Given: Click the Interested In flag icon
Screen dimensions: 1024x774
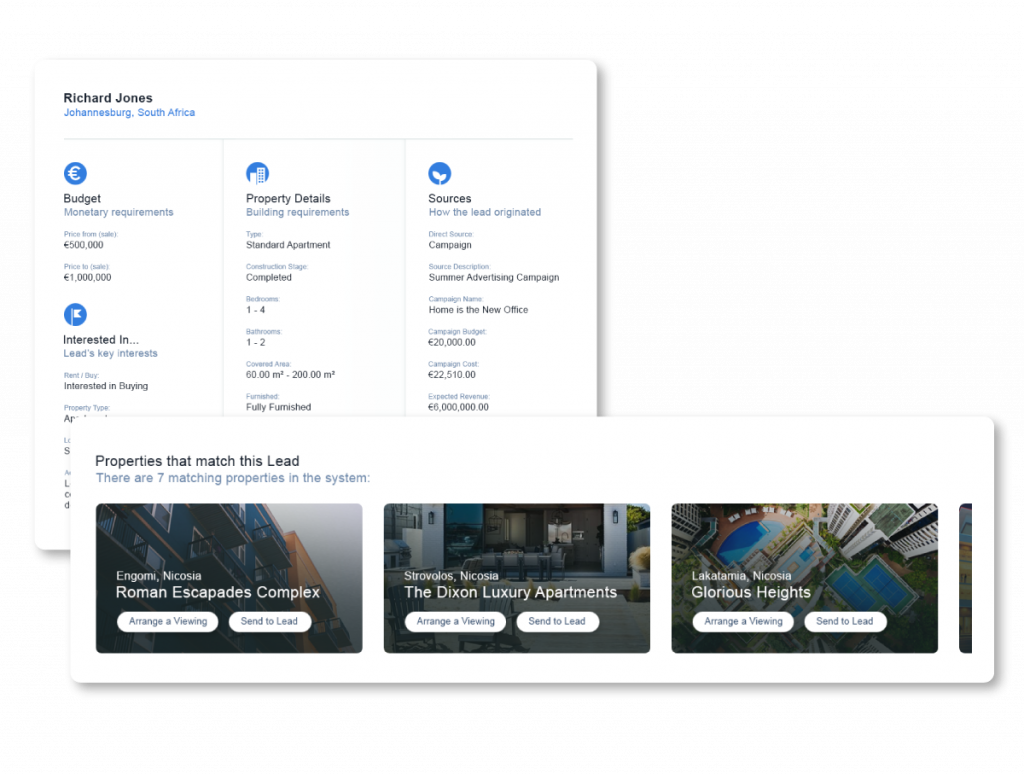Looking at the screenshot, I should [75, 314].
